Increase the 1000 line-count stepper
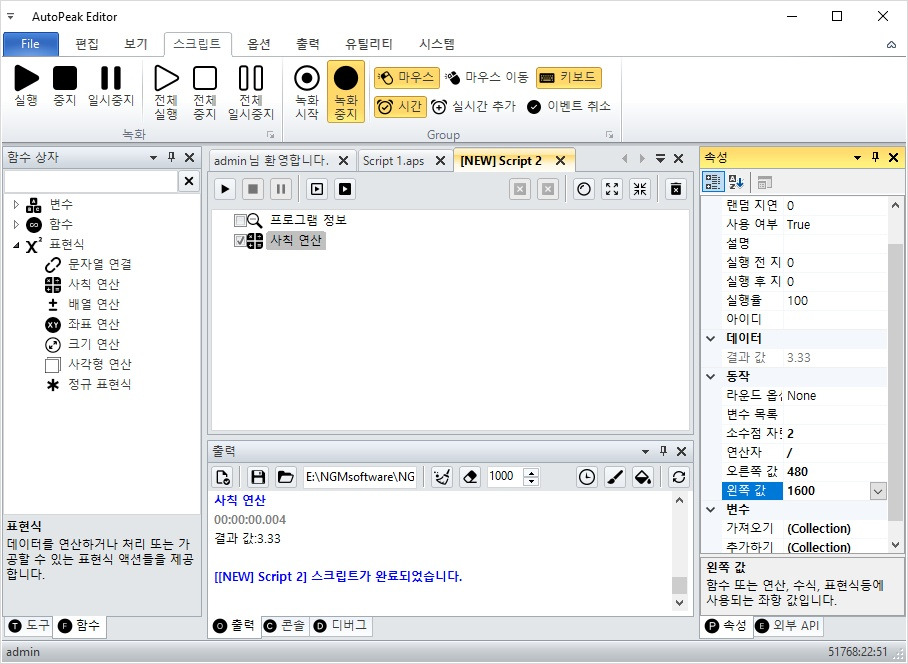Image resolution: width=908 pixels, height=664 pixels. [531, 472]
